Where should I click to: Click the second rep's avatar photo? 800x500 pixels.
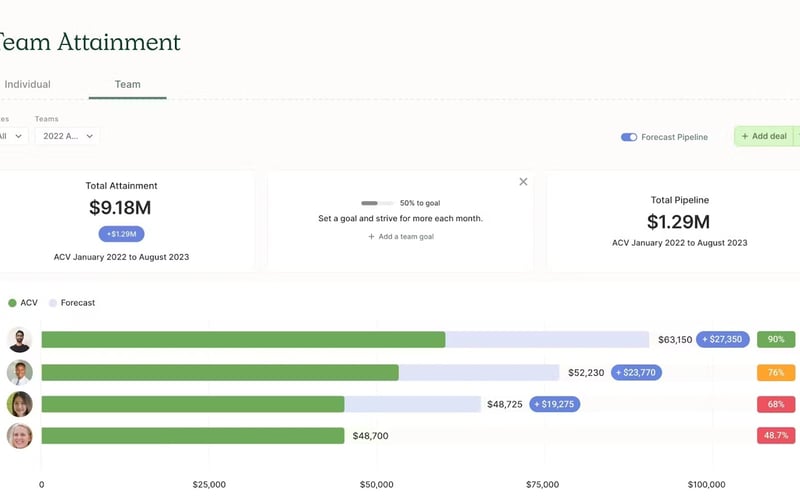click(20, 372)
